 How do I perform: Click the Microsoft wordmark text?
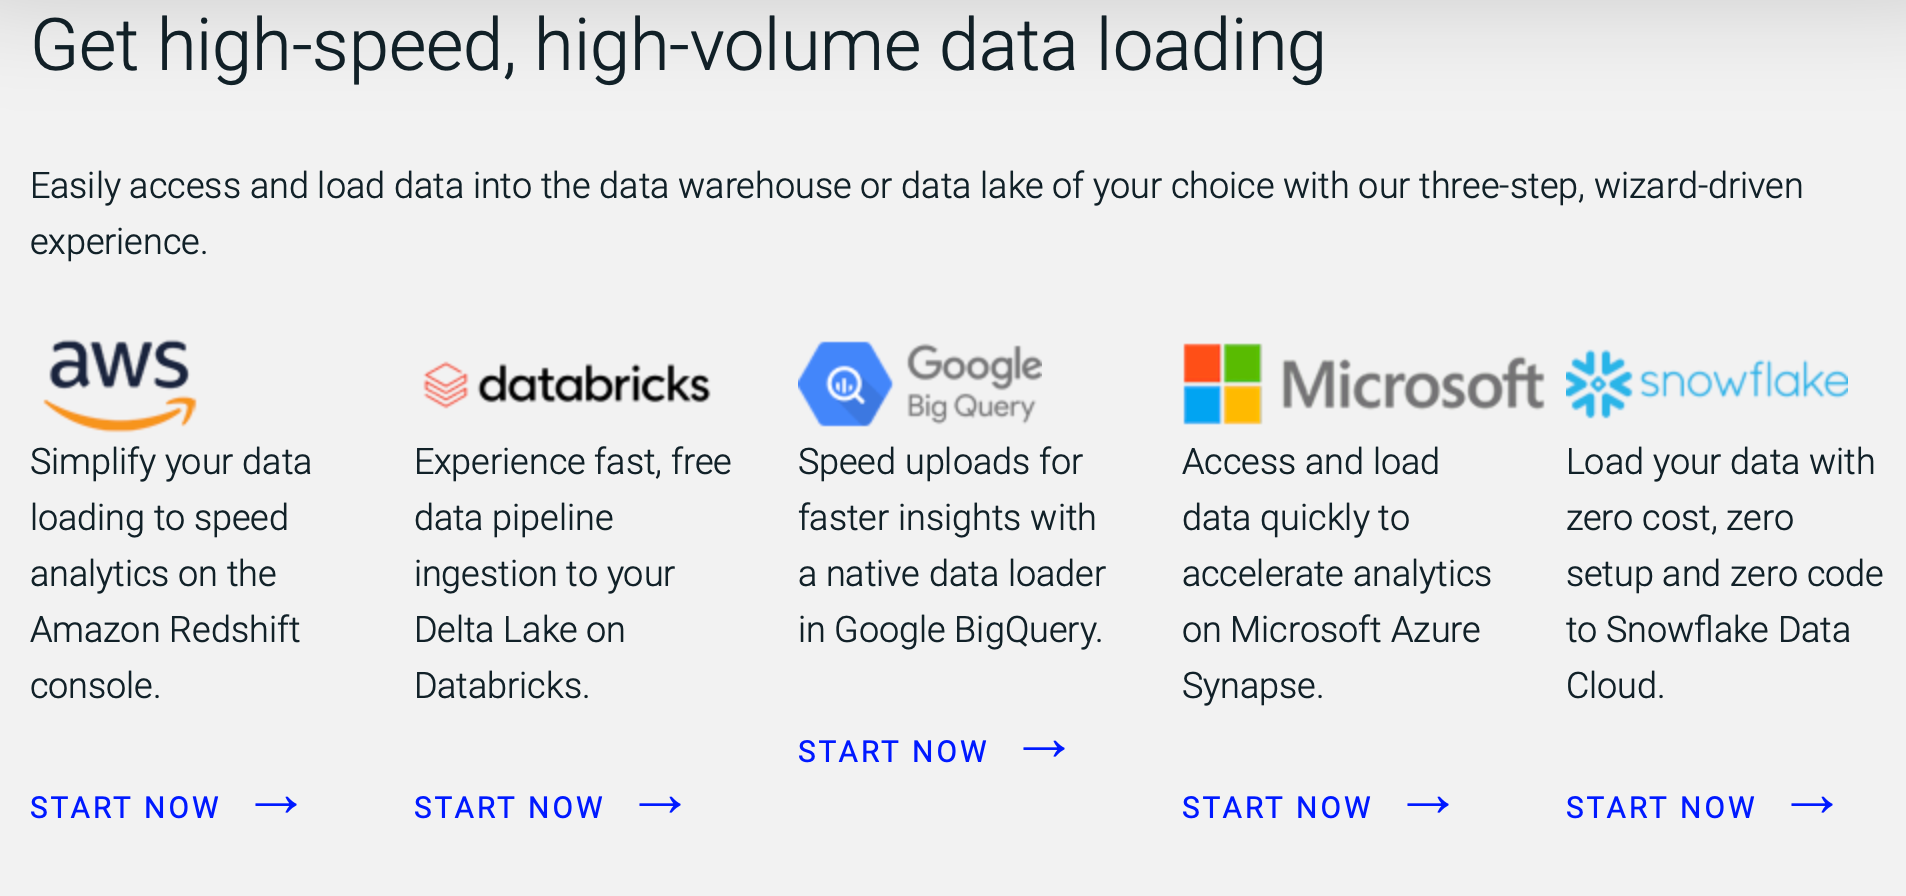(1412, 385)
